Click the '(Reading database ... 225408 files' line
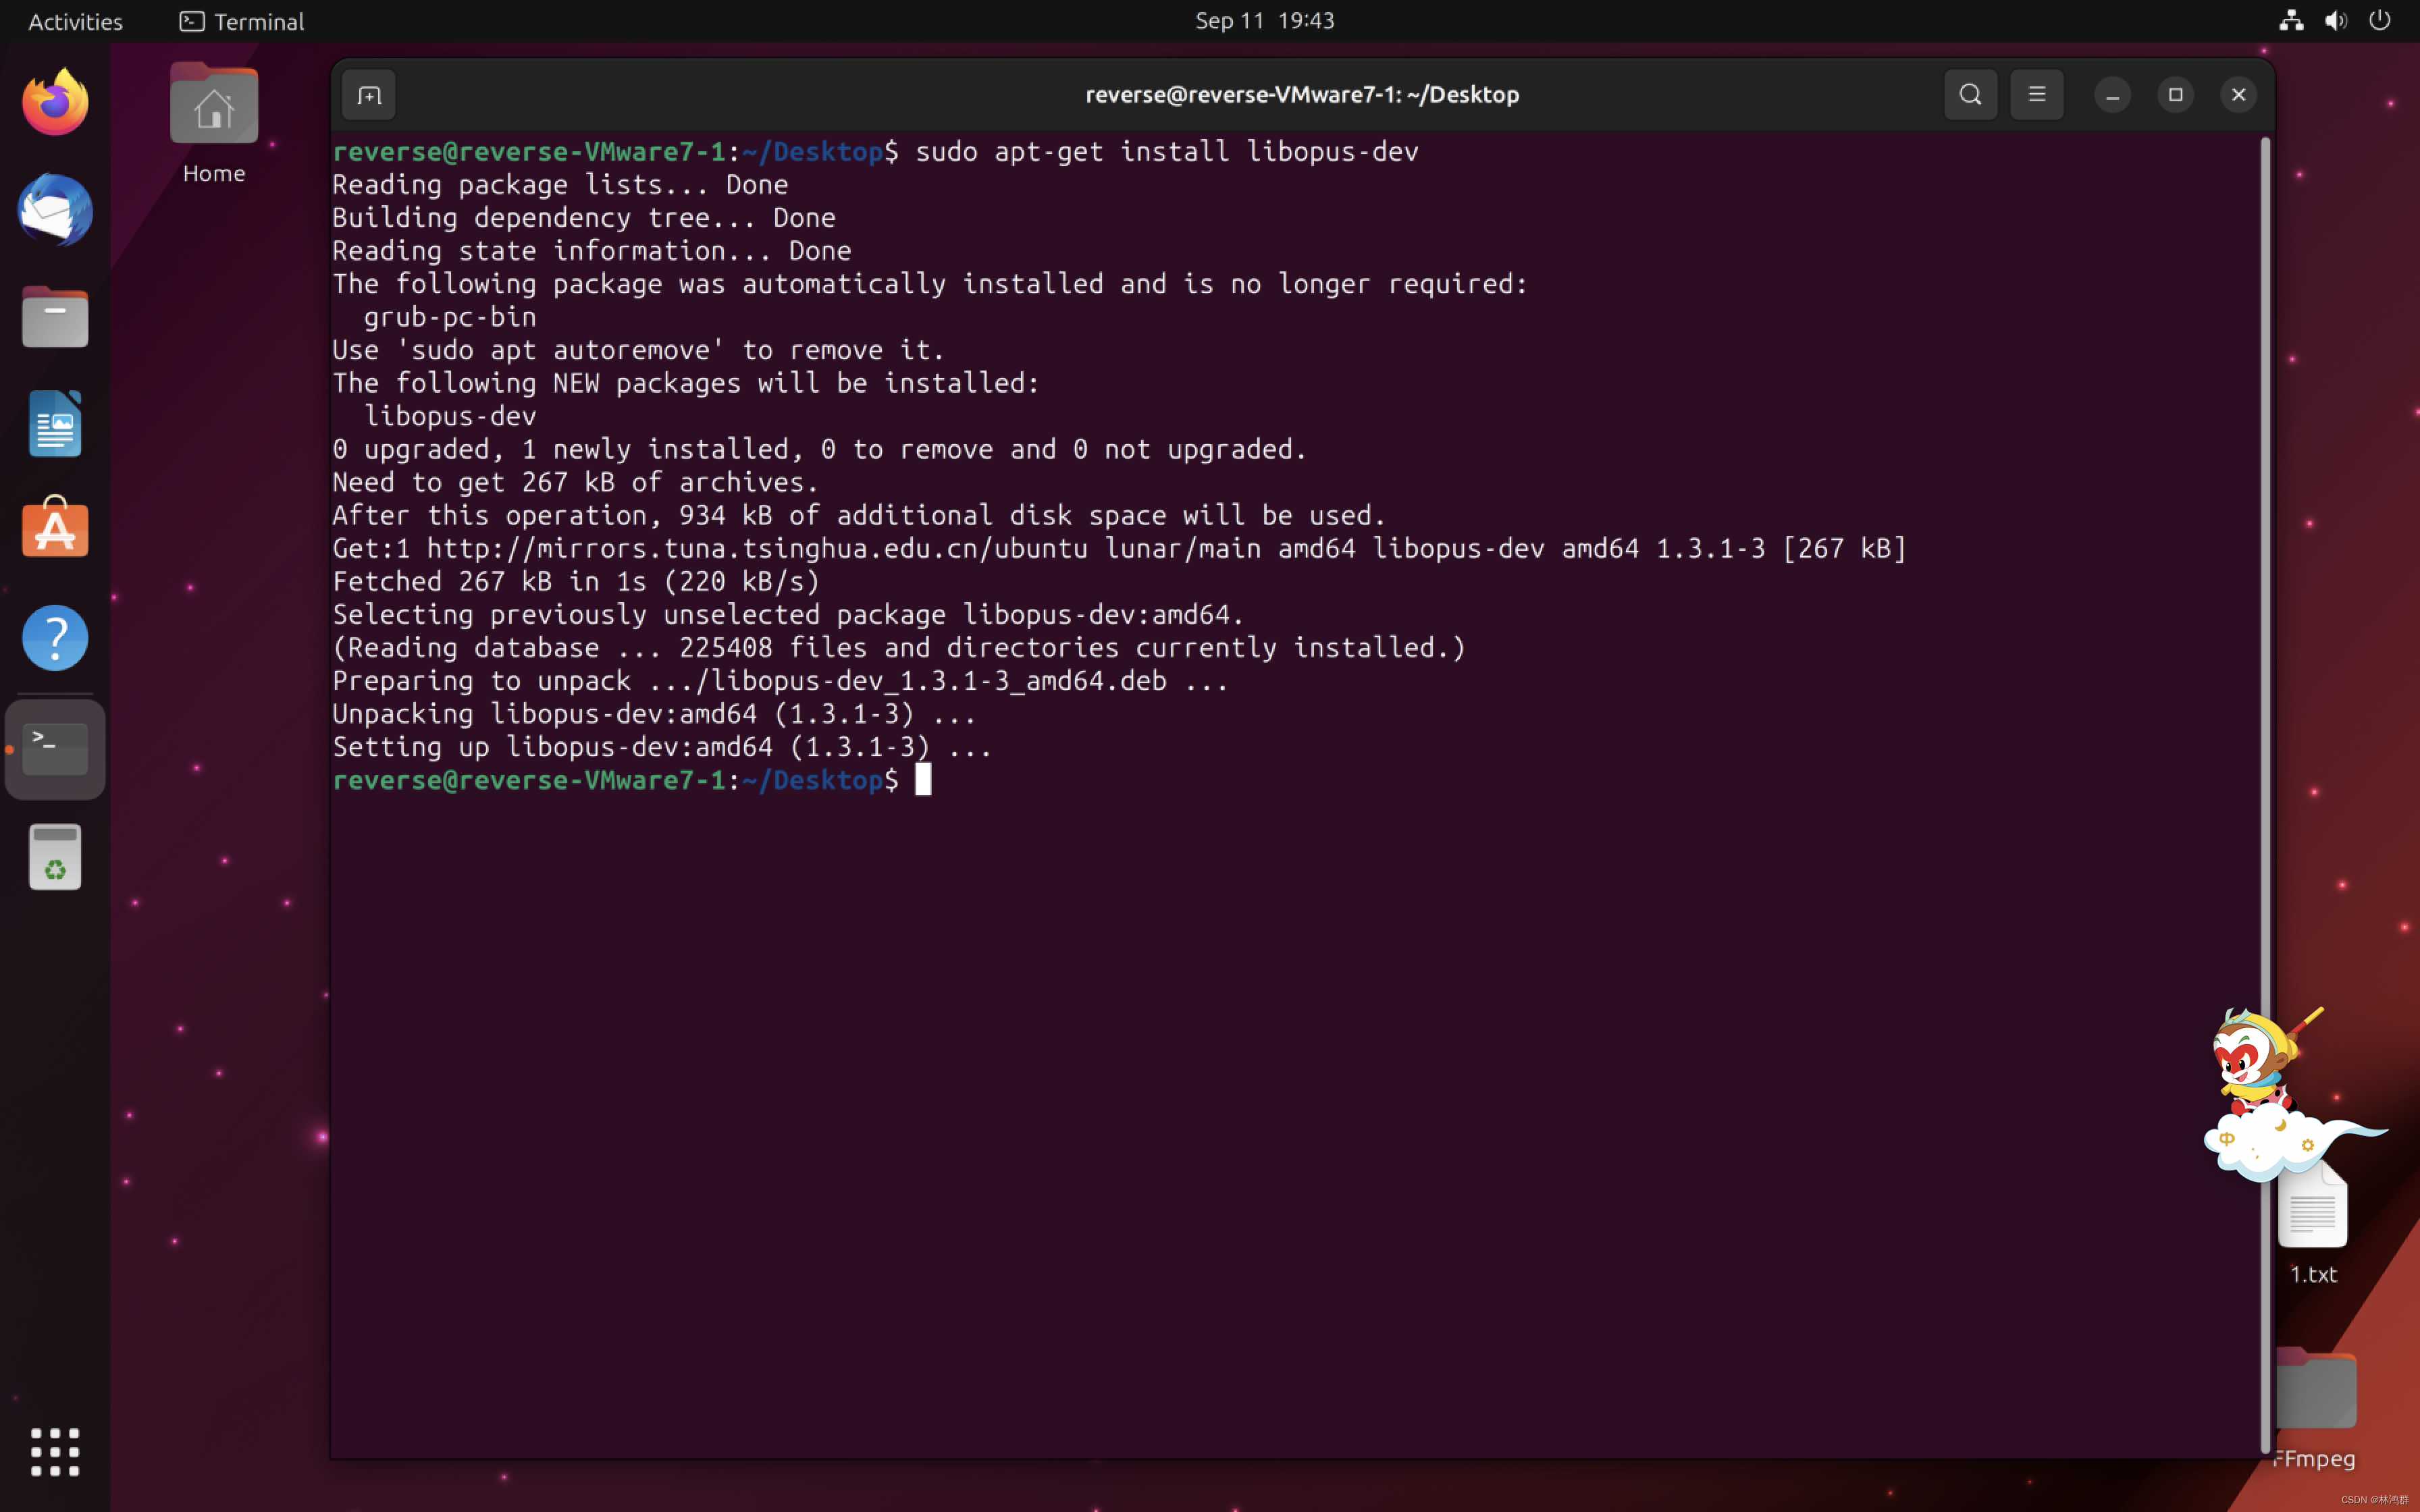This screenshot has height=1512, width=2420. (x=899, y=648)
